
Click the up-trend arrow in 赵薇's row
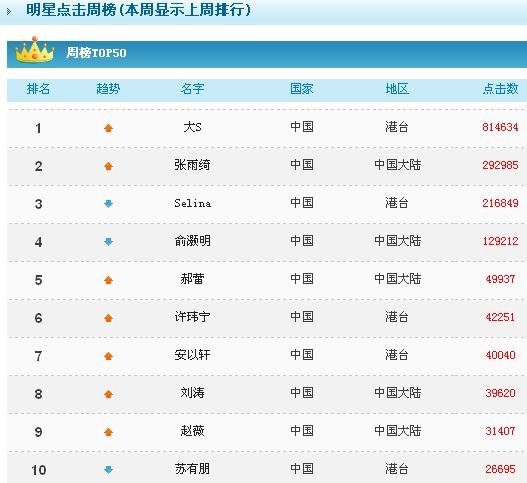click(108, 432)
